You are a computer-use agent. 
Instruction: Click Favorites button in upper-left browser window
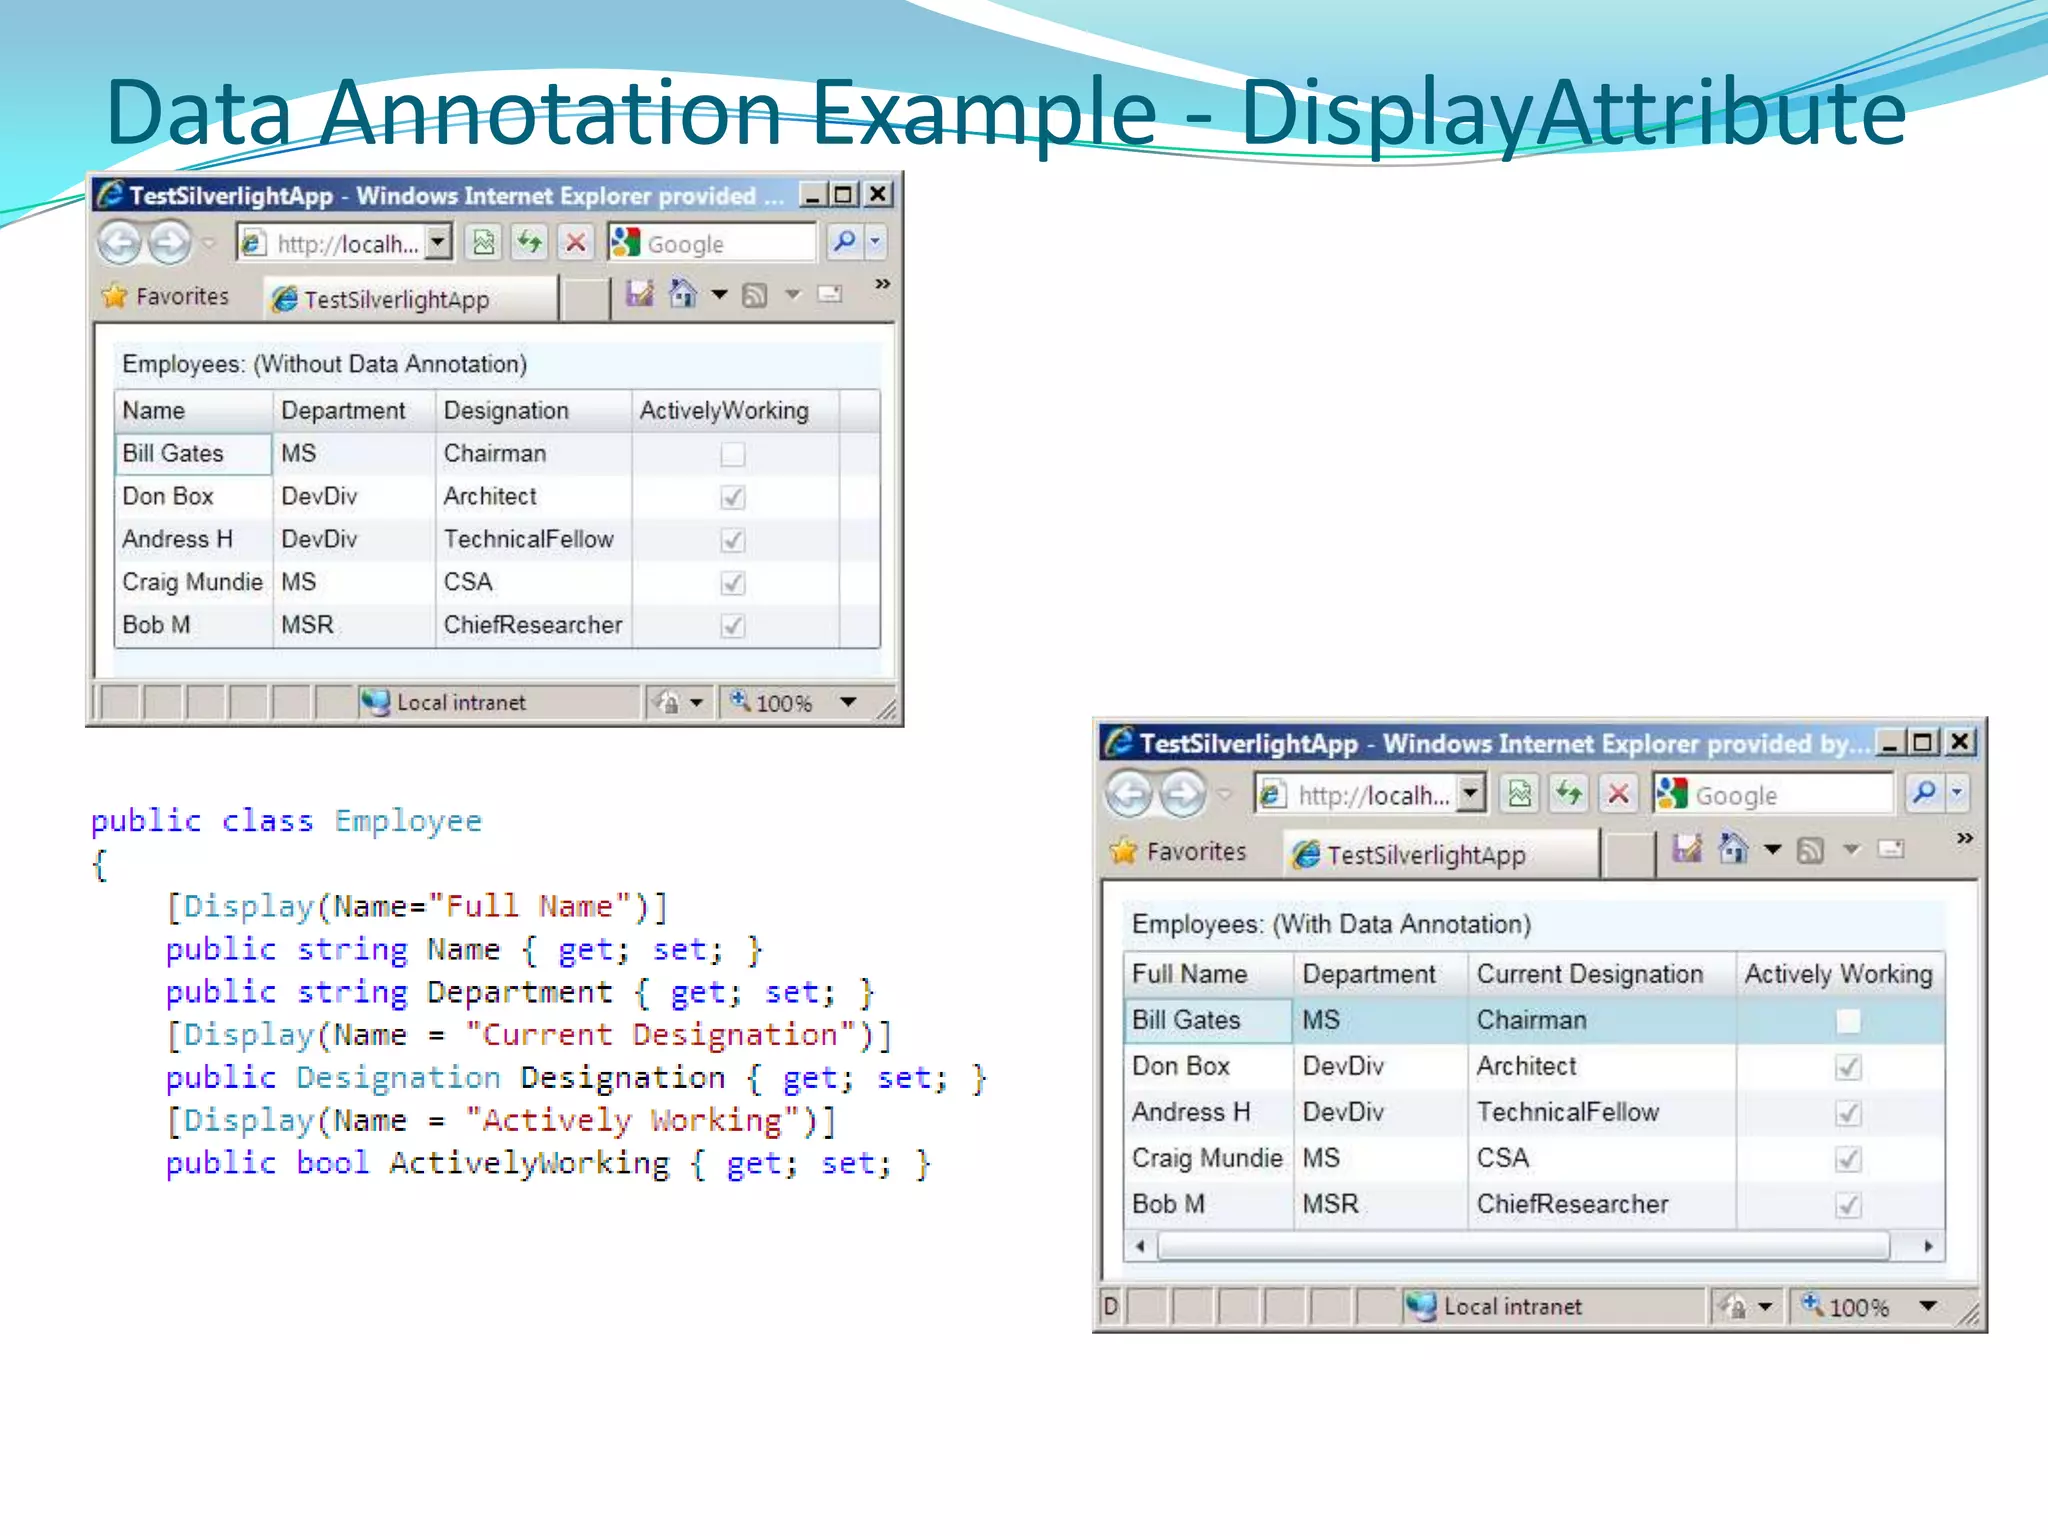[166, 296]
